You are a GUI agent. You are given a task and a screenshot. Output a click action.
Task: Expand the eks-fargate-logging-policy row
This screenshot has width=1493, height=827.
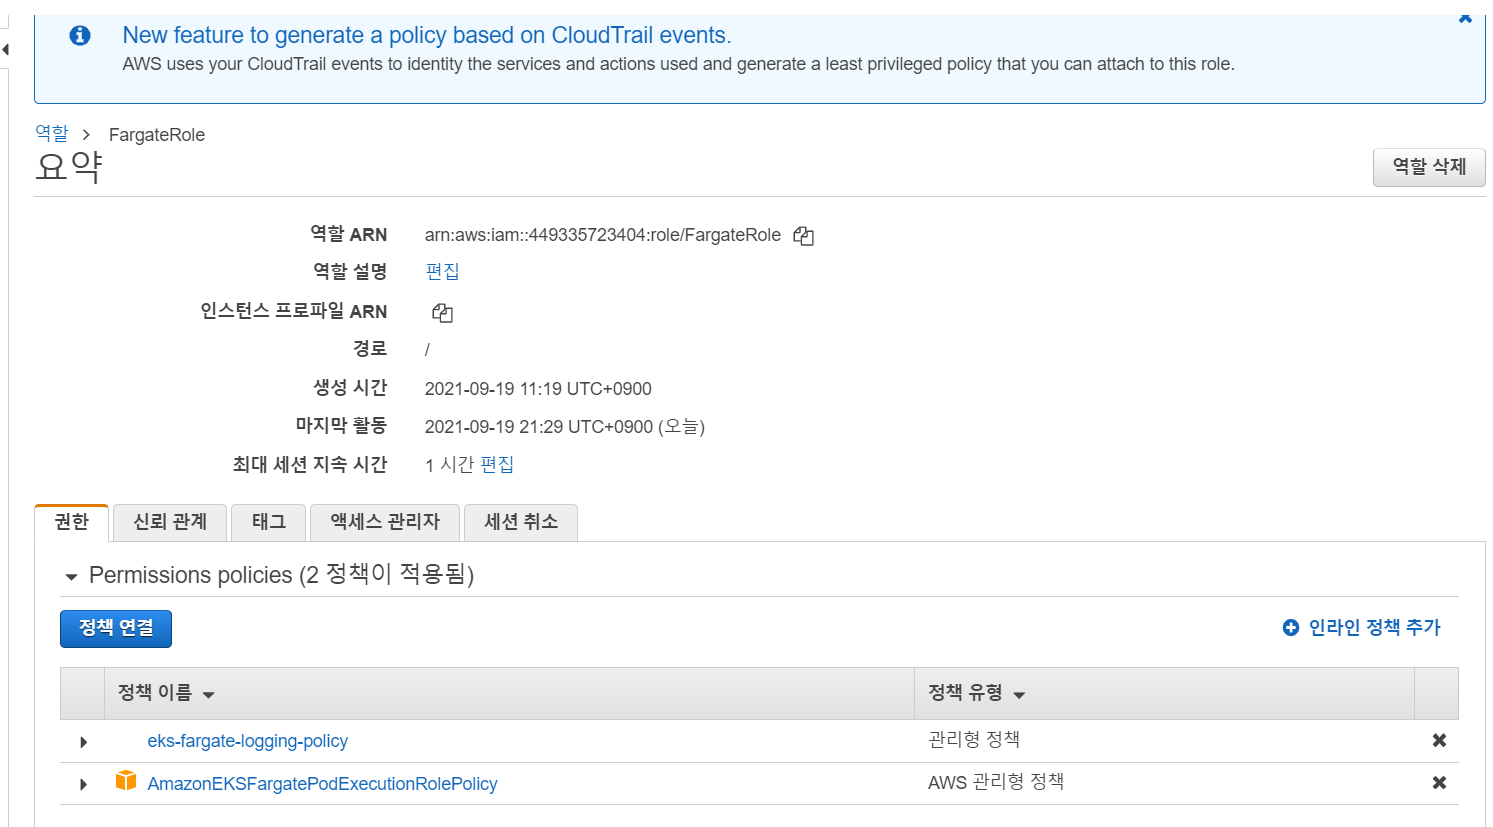pos(83,741)
